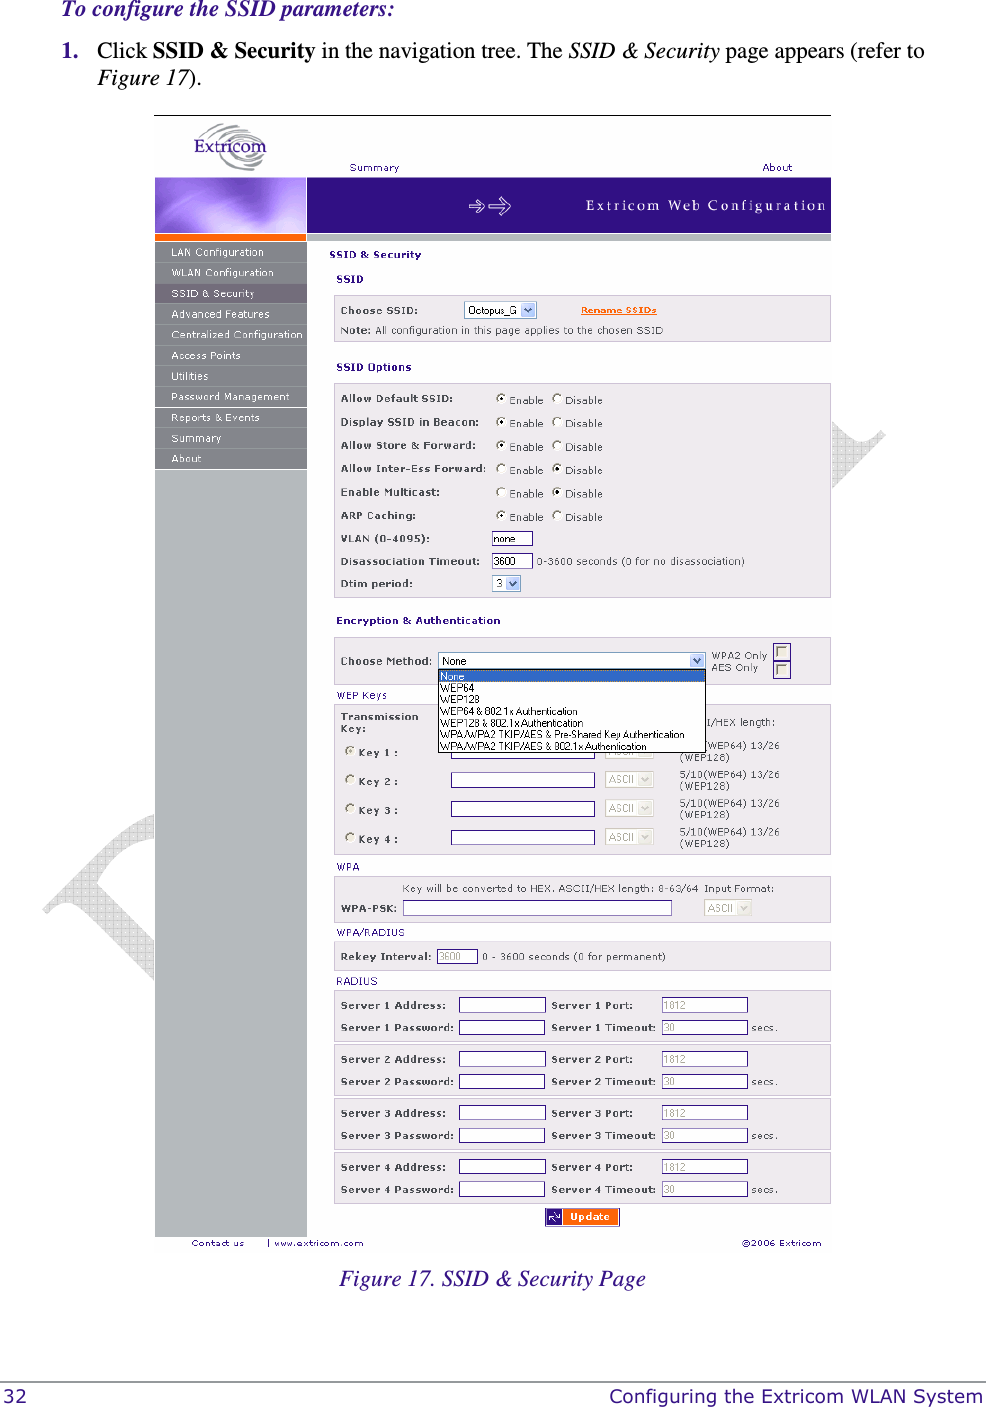
Task: Disable Multicast radio option
Action: (557, 492)
